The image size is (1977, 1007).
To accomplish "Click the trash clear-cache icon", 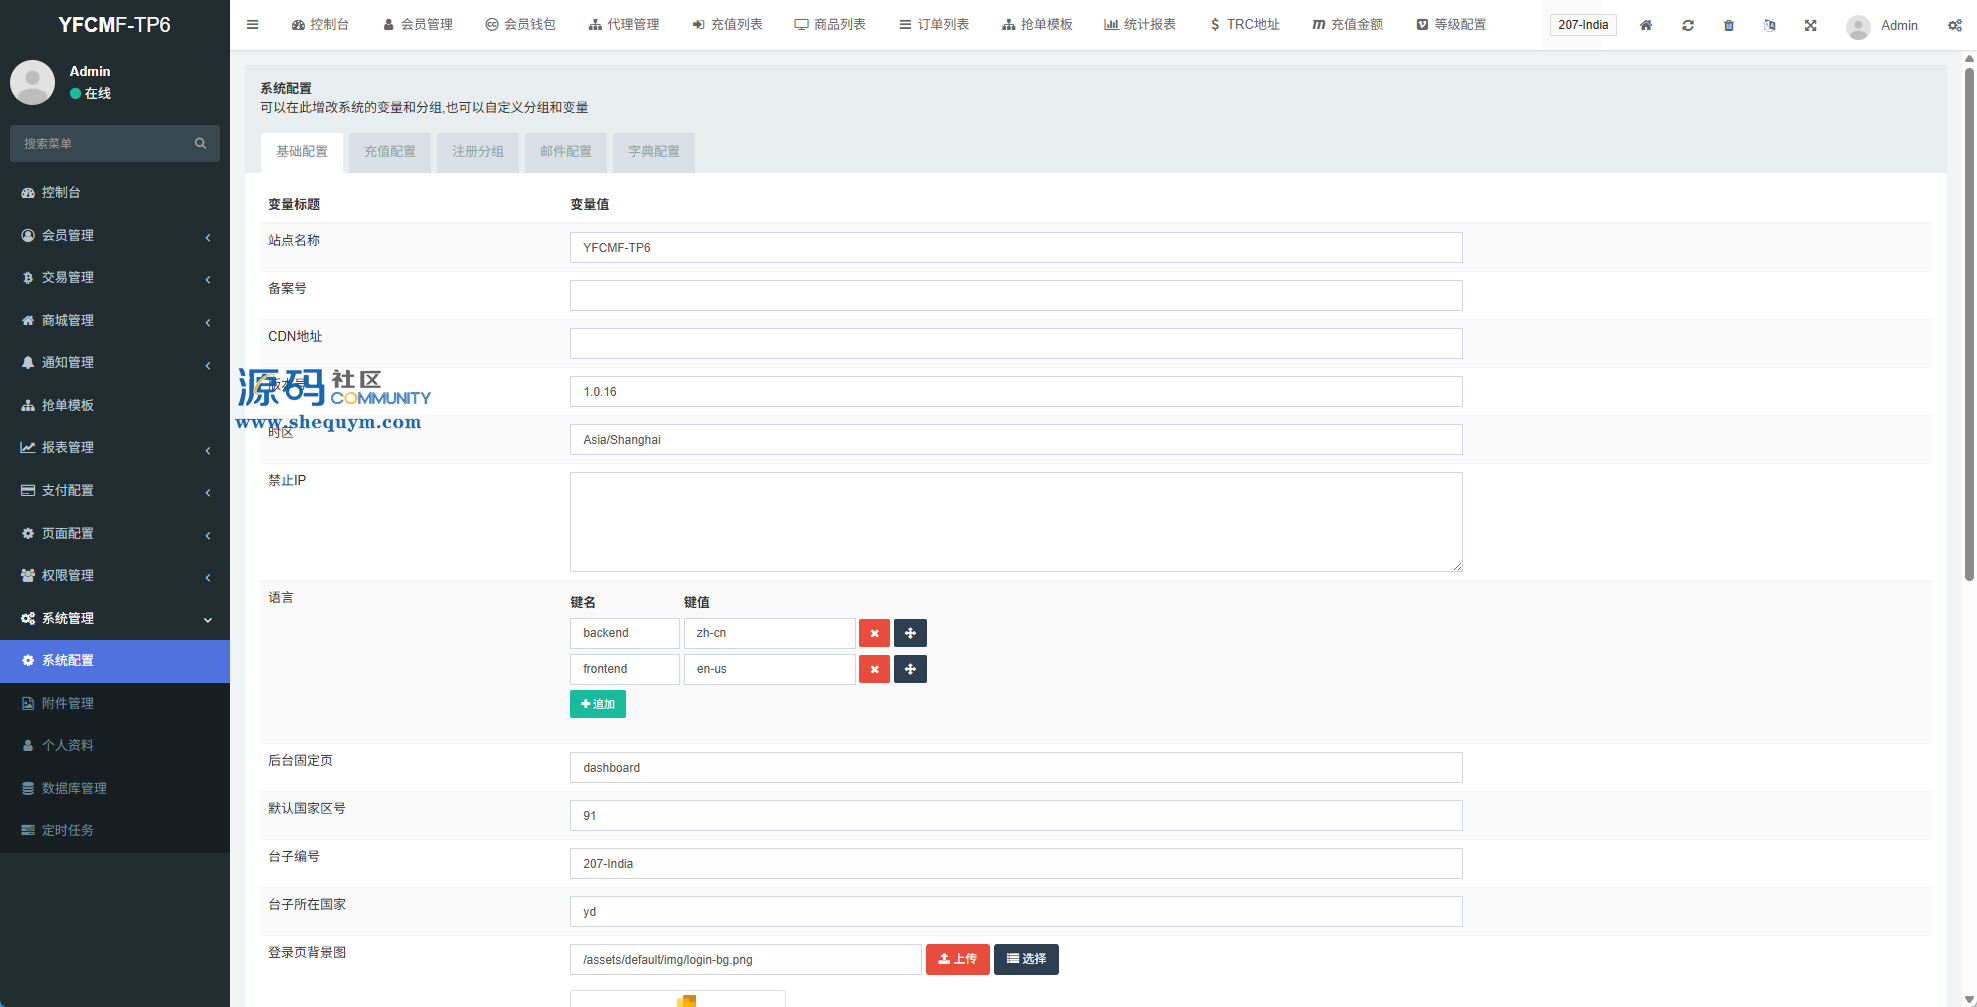I will (x=1729, y=25).
